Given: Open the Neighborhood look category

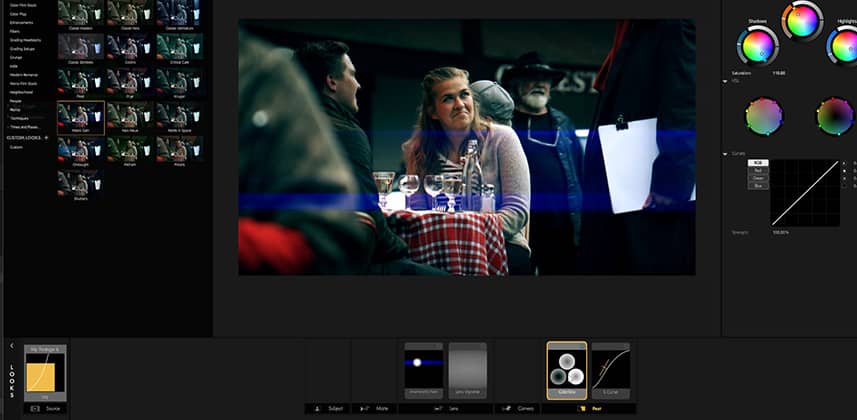Looking at the screenshot, I should point(20,92).
